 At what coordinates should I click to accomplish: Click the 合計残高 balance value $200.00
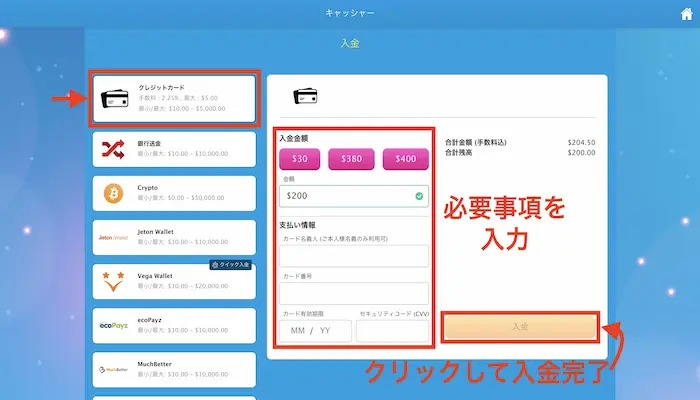[x=581, y=153]
